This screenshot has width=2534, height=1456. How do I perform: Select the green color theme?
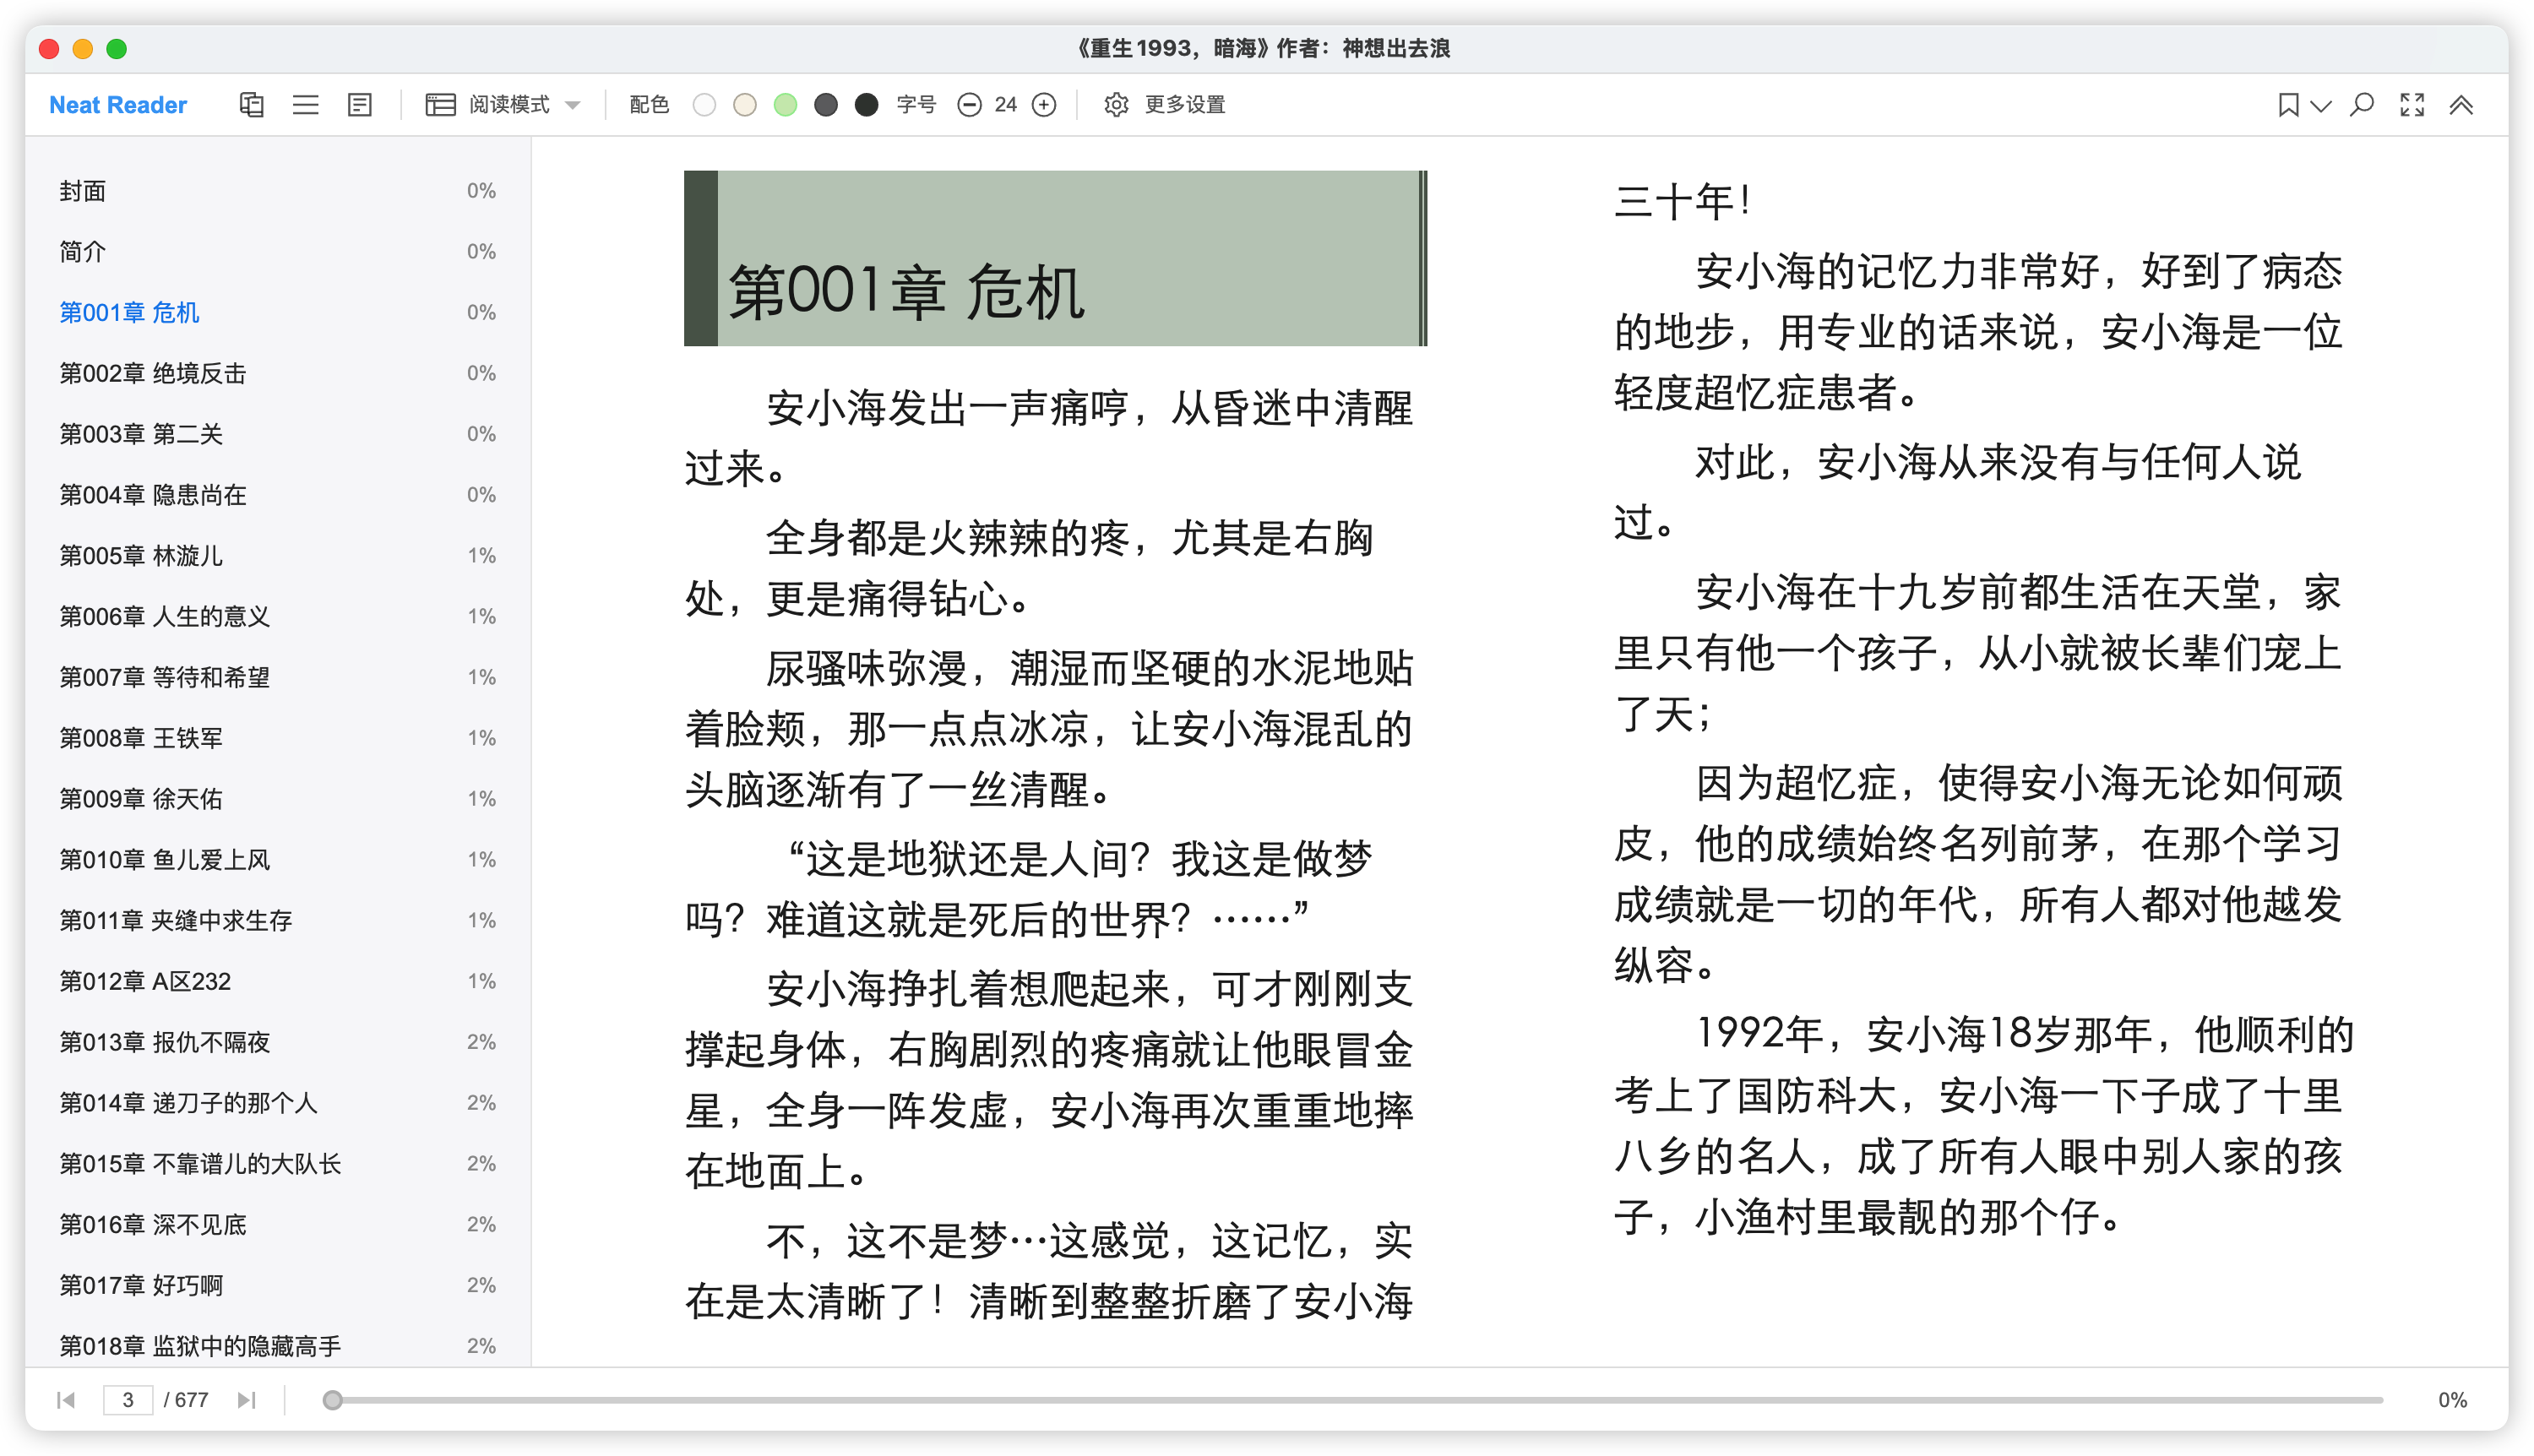786,105
